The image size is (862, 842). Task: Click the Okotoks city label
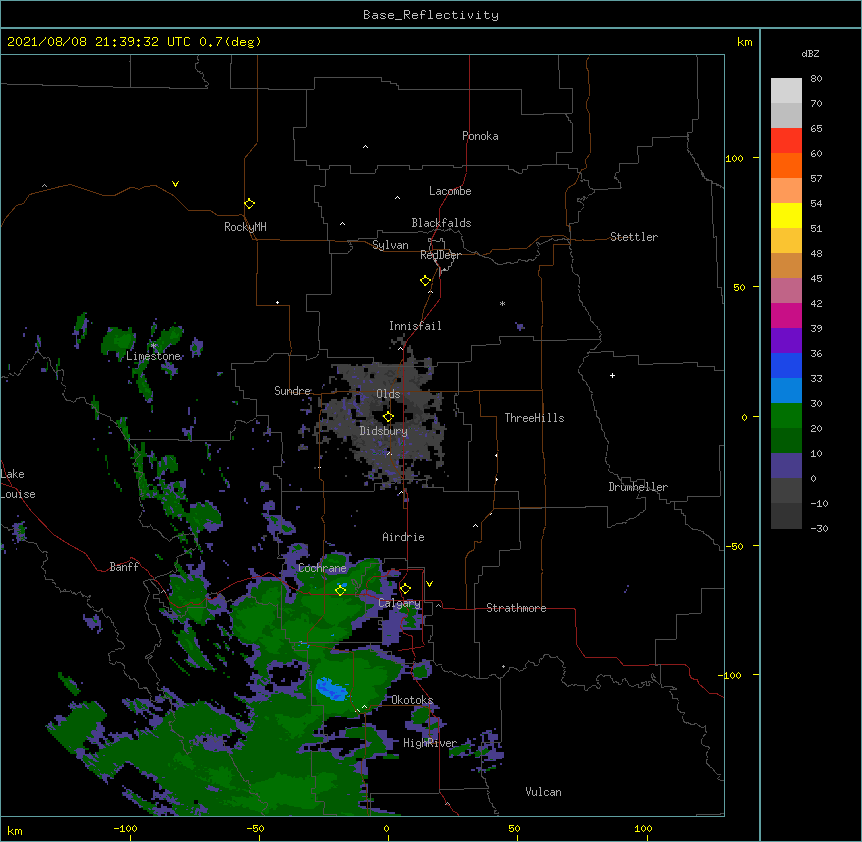(x=412, y=700)
